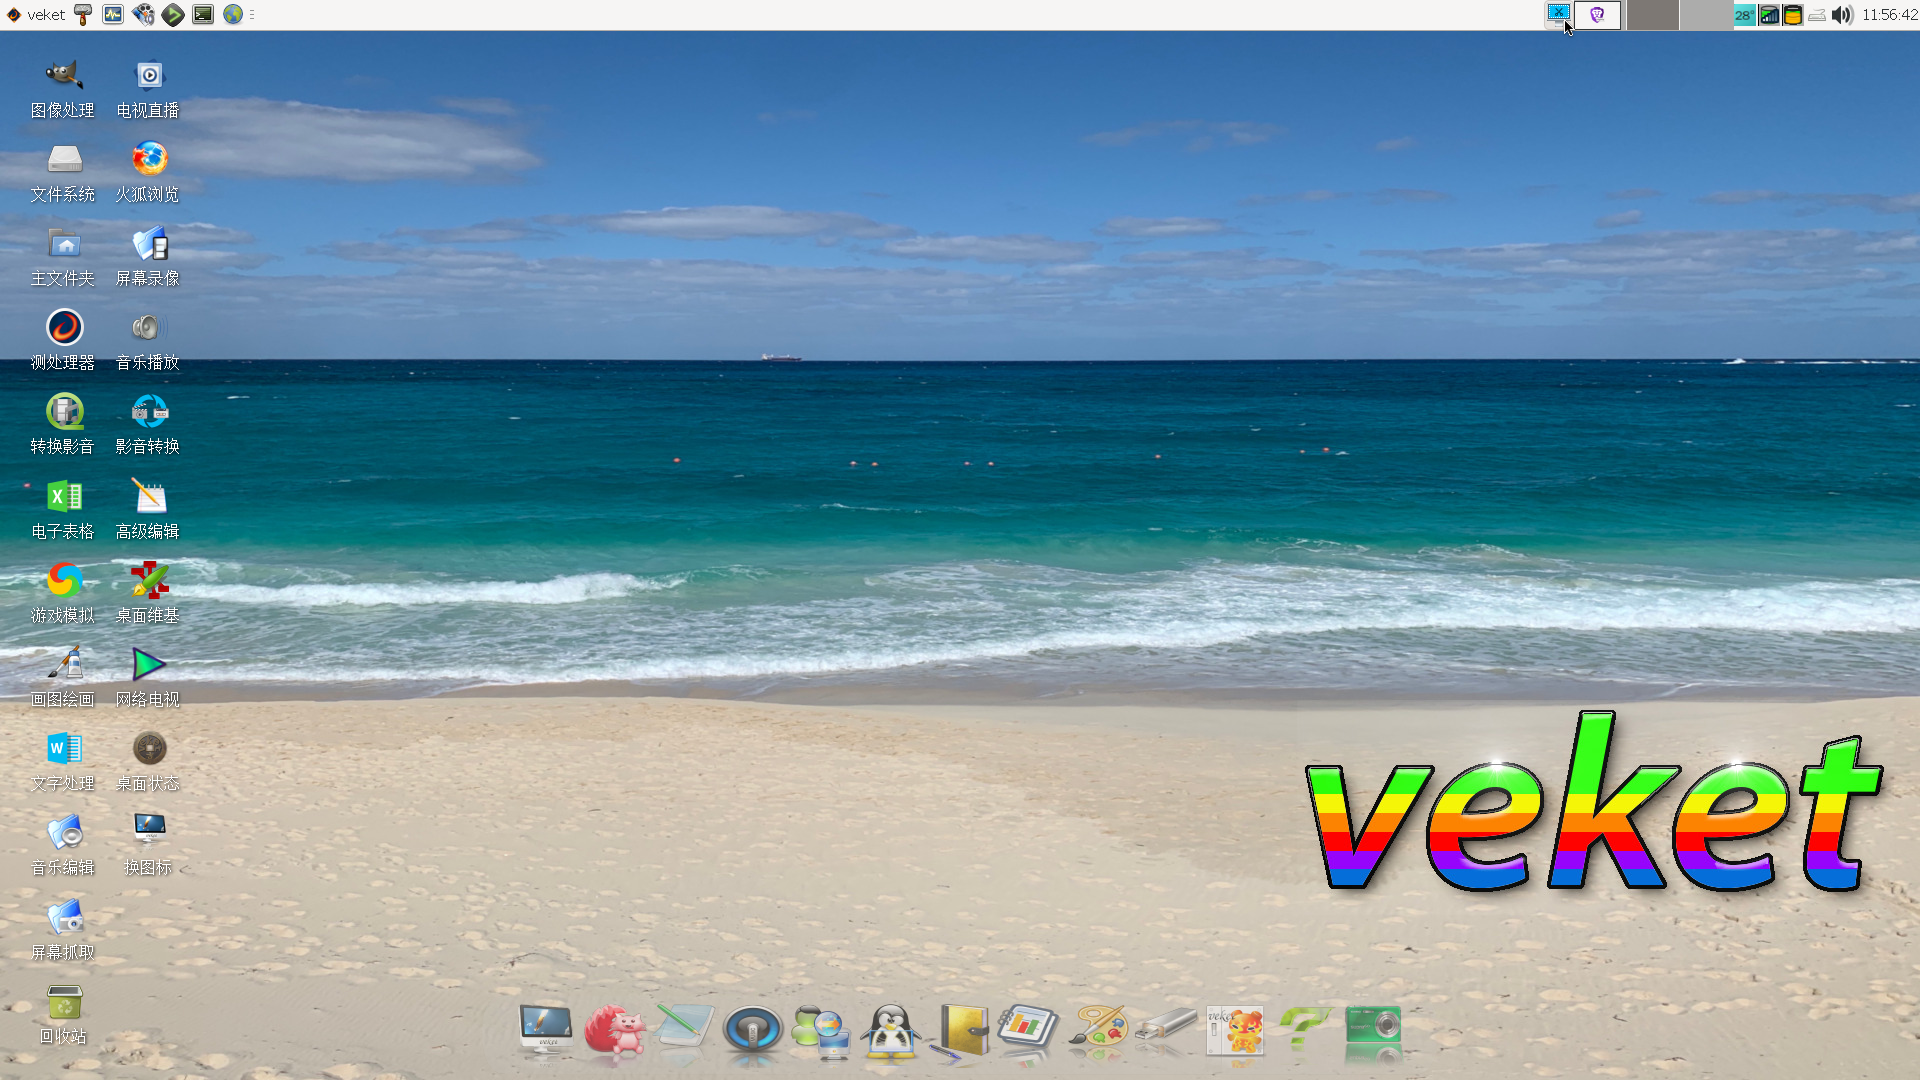1920x1080 pixels.
Task: Open 电子表格 spreadsheet application
Action: [63, 497]
